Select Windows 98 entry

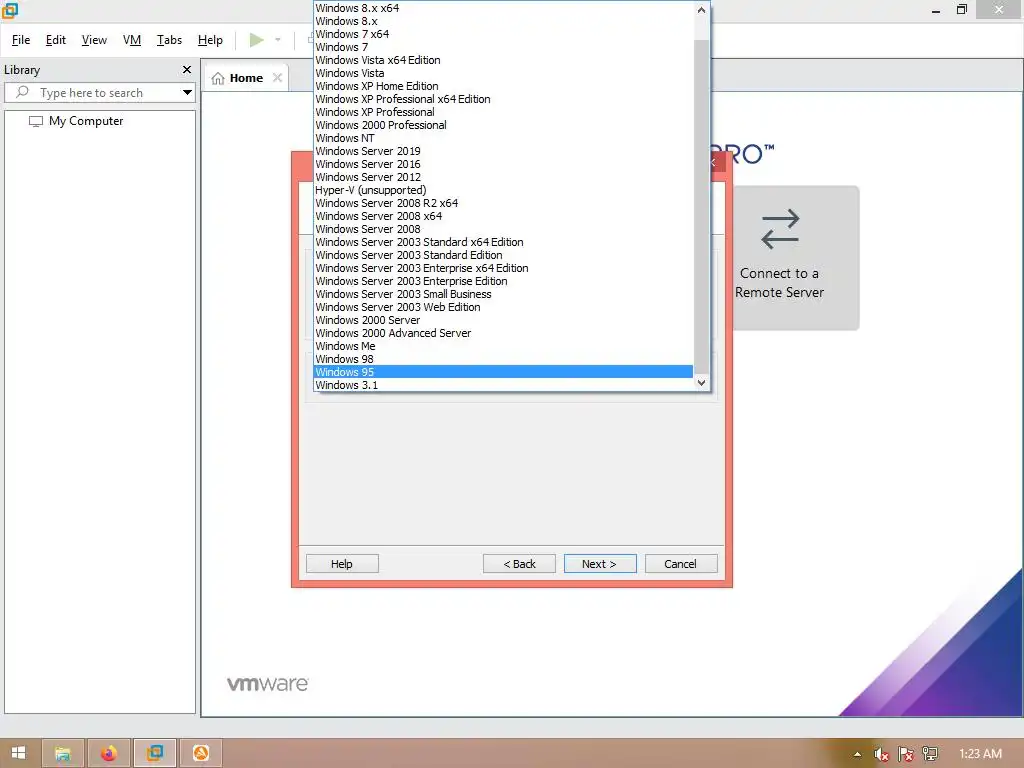click(503, 359)
